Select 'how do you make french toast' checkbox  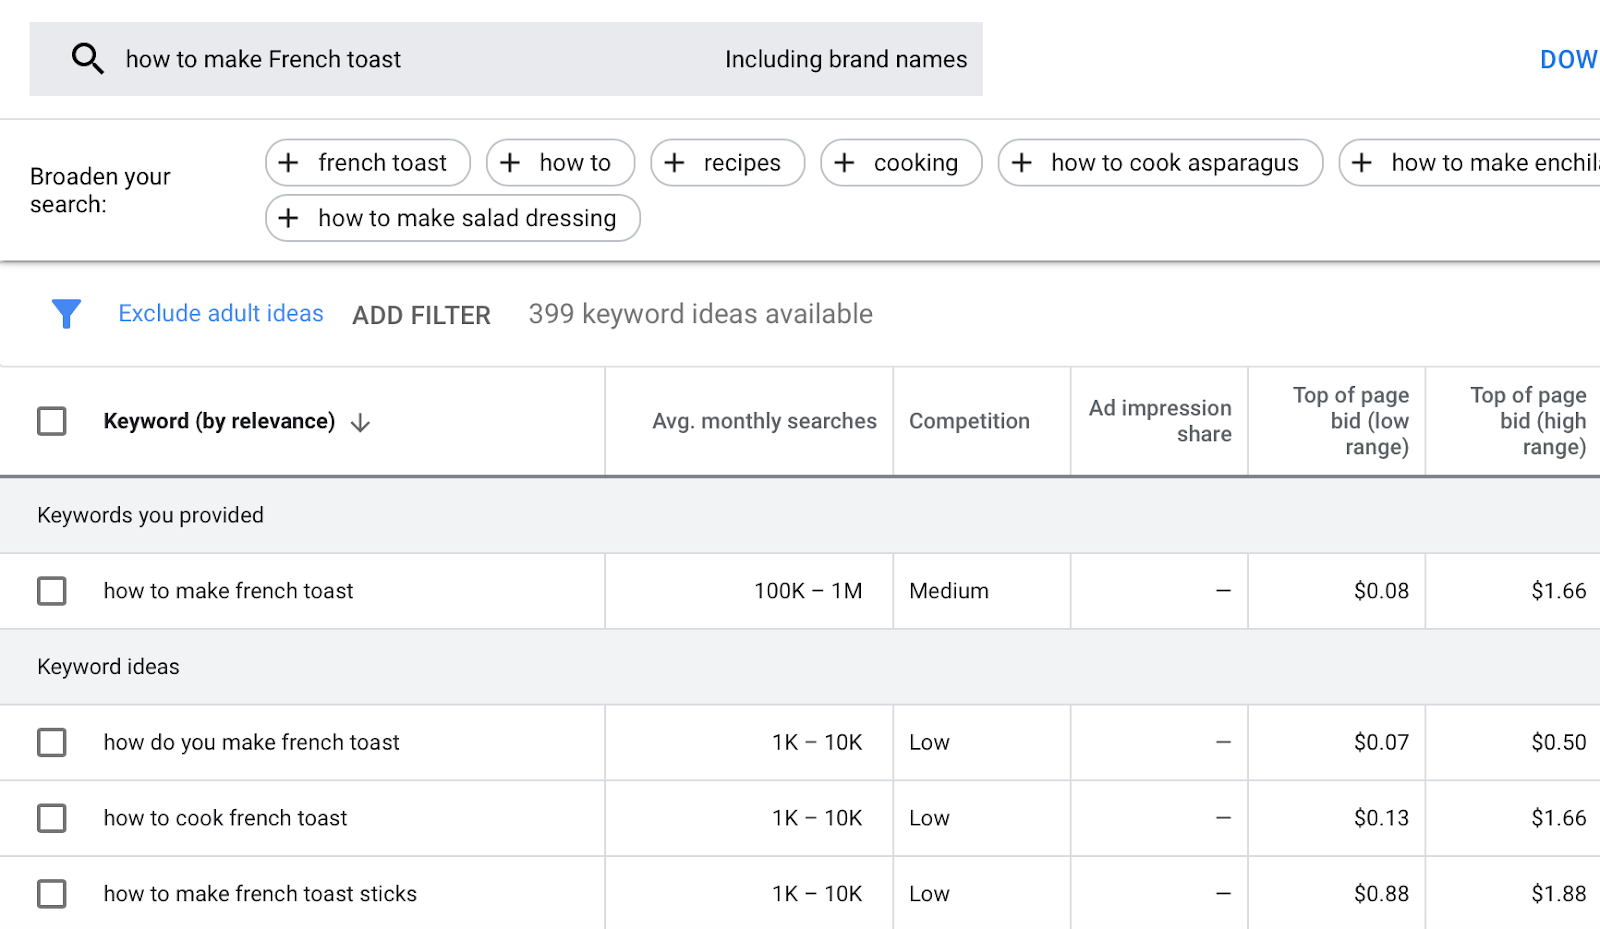52,742
